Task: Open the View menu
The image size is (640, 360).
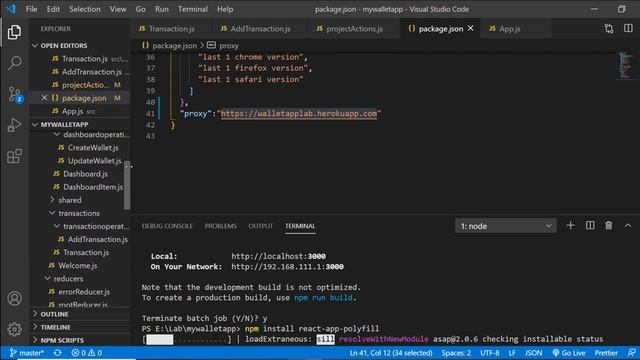Action: pos(118,9)
